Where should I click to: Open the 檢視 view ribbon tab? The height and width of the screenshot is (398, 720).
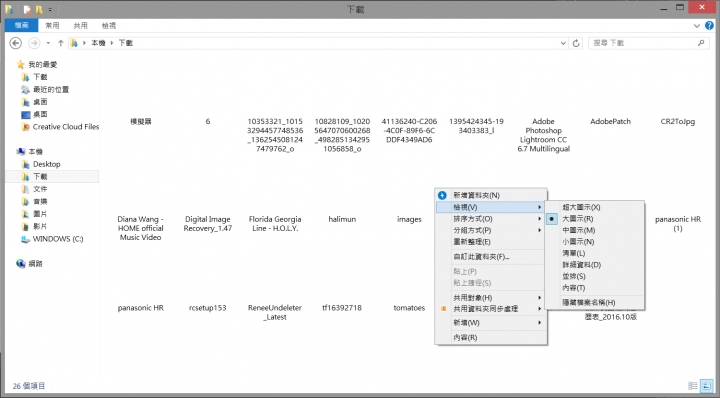[109, 26]
